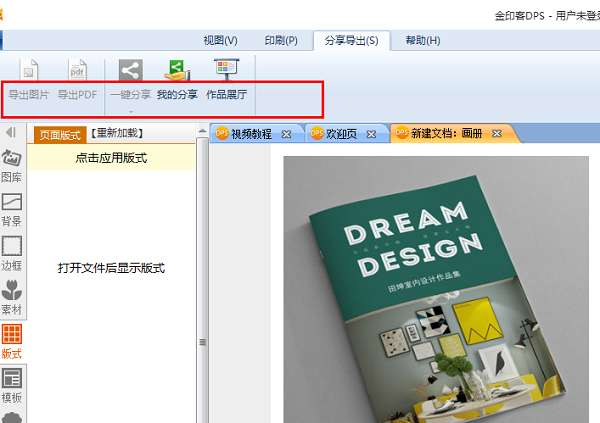Image resolution: width=600 pixels, height=423 pixels.
Task: Switch to the 视频教程 document tab
Action: [252, 134]
